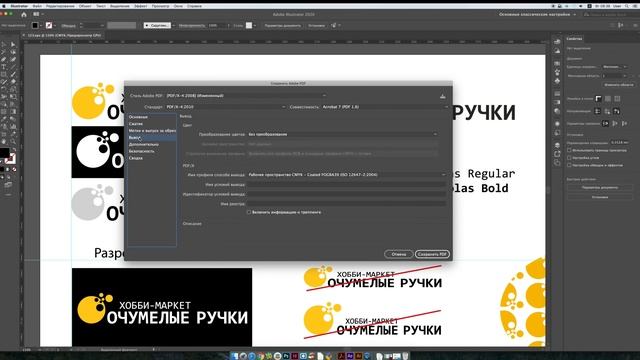Click Параметры документа under quick actions
Image resolution: width=640 pixels, height=360 pixels.
click(x=600, y=187)
